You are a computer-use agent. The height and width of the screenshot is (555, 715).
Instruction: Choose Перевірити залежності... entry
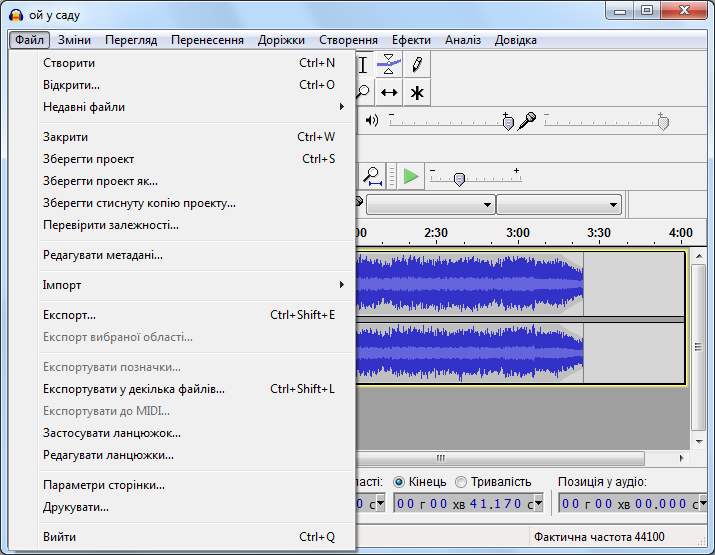tap(197, 225)
